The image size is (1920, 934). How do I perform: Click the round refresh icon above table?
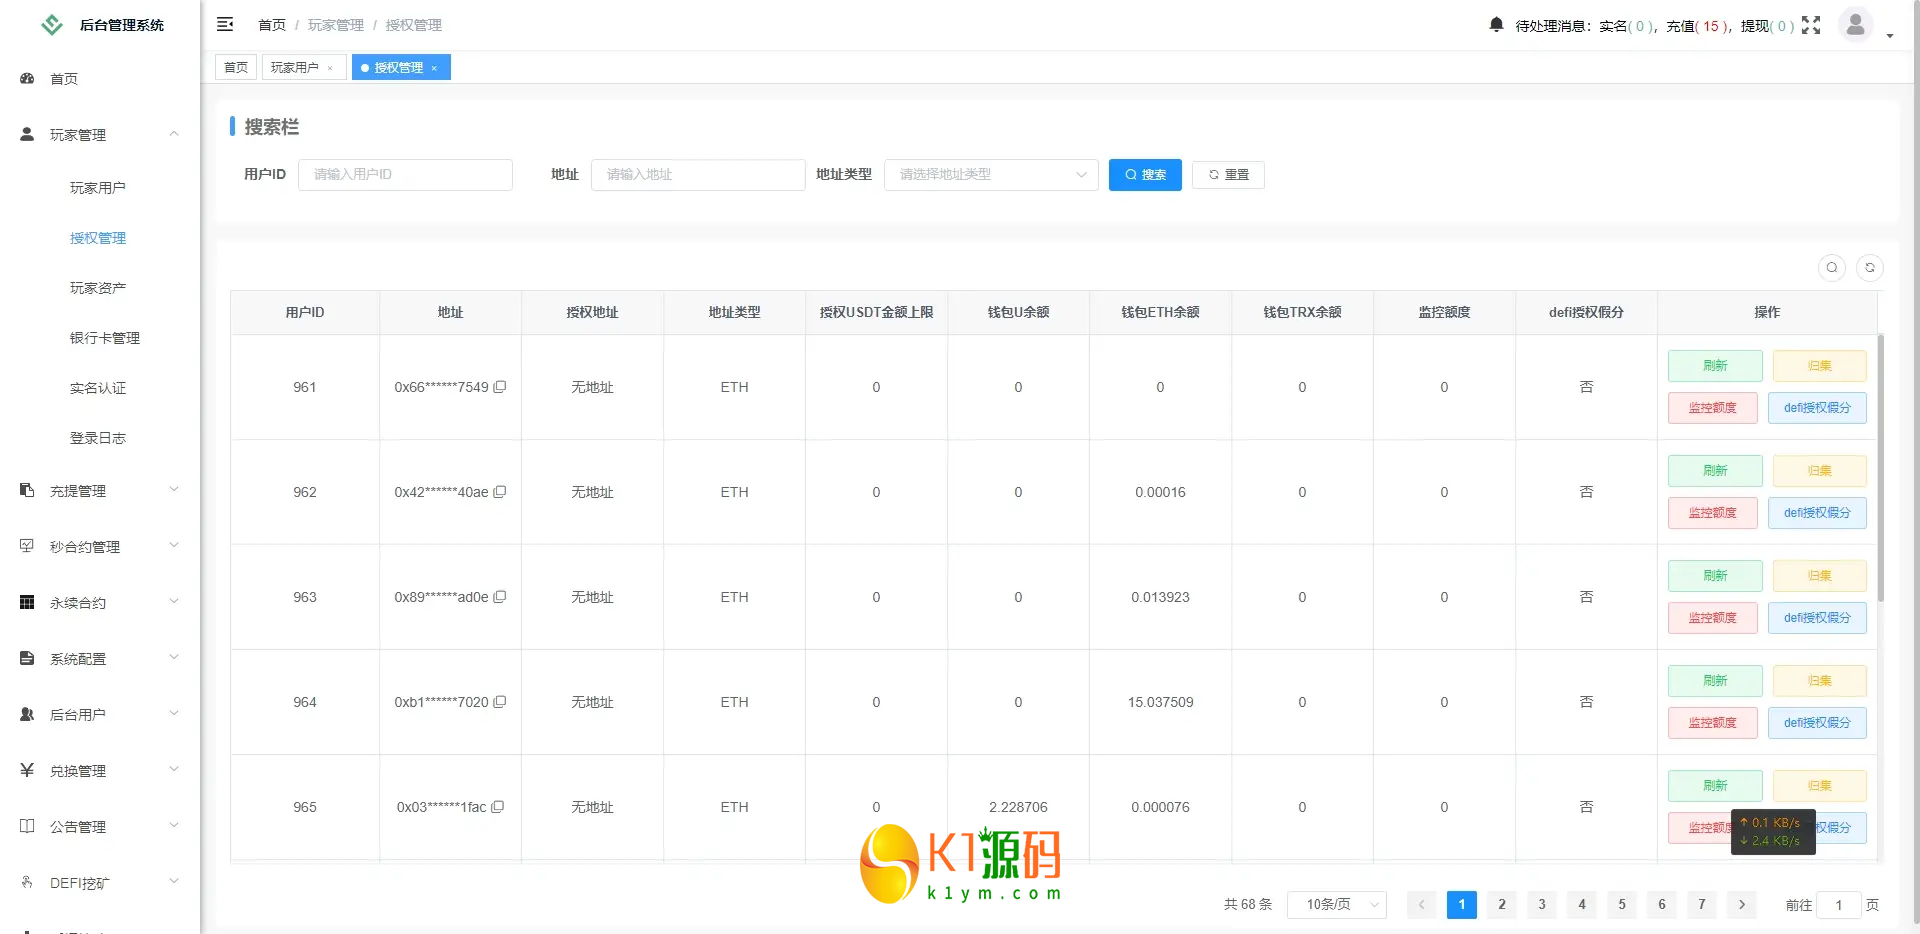[1870, 268]
